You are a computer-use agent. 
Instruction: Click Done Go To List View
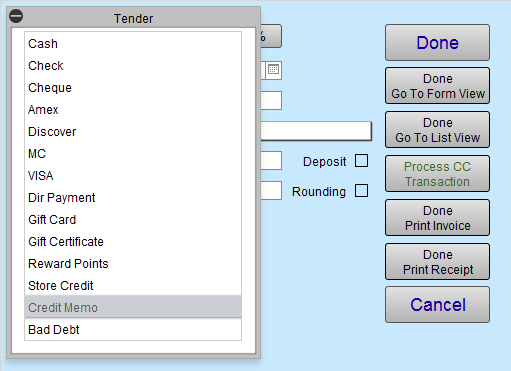[437, 130]
